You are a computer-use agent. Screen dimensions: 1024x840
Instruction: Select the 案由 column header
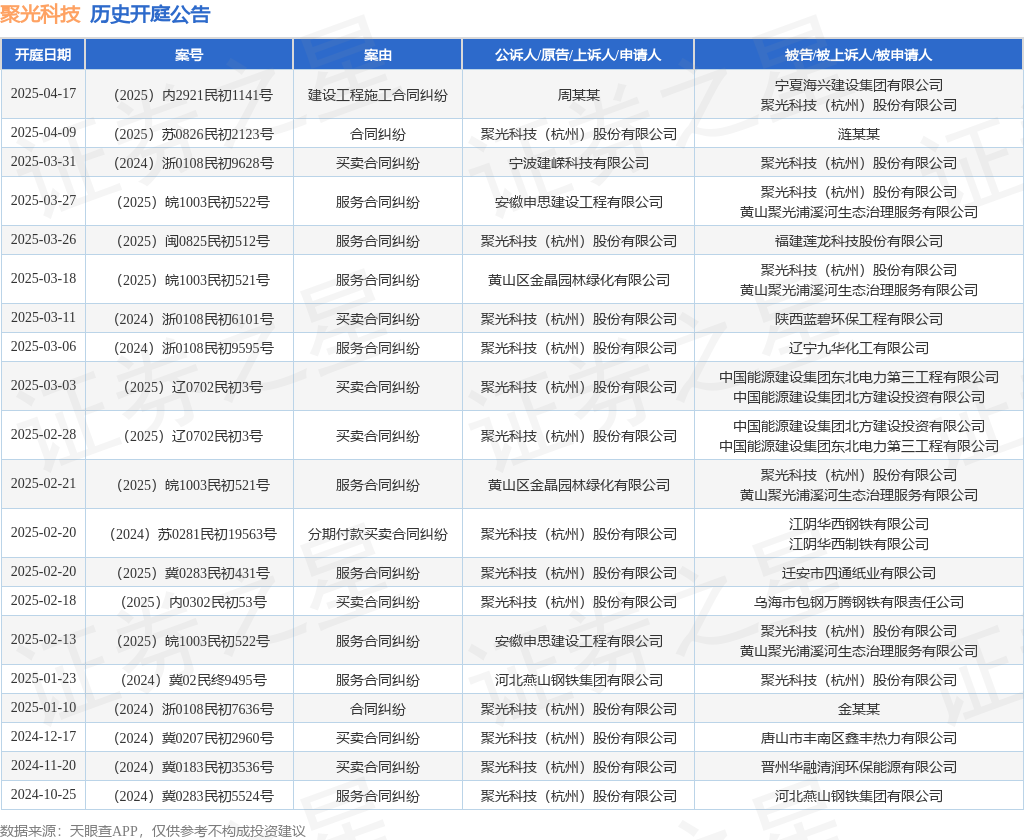tap(377, 55)
